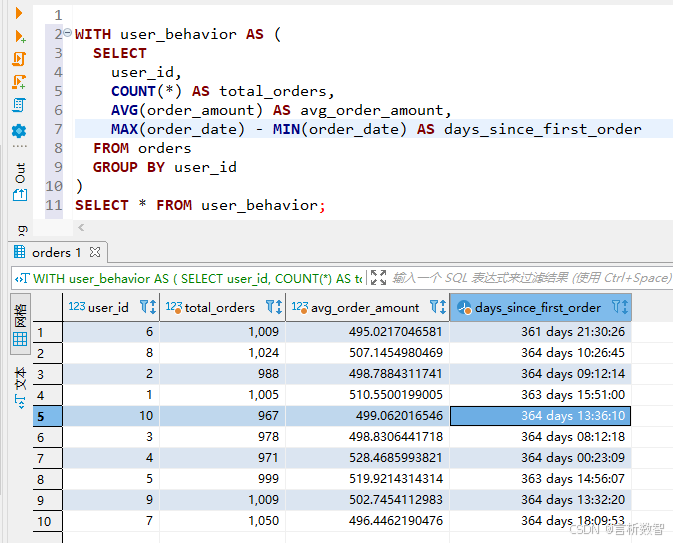Screen dimensions: 673x543
Task: Click line number 11 in the gutter
Action: point(54,205)
